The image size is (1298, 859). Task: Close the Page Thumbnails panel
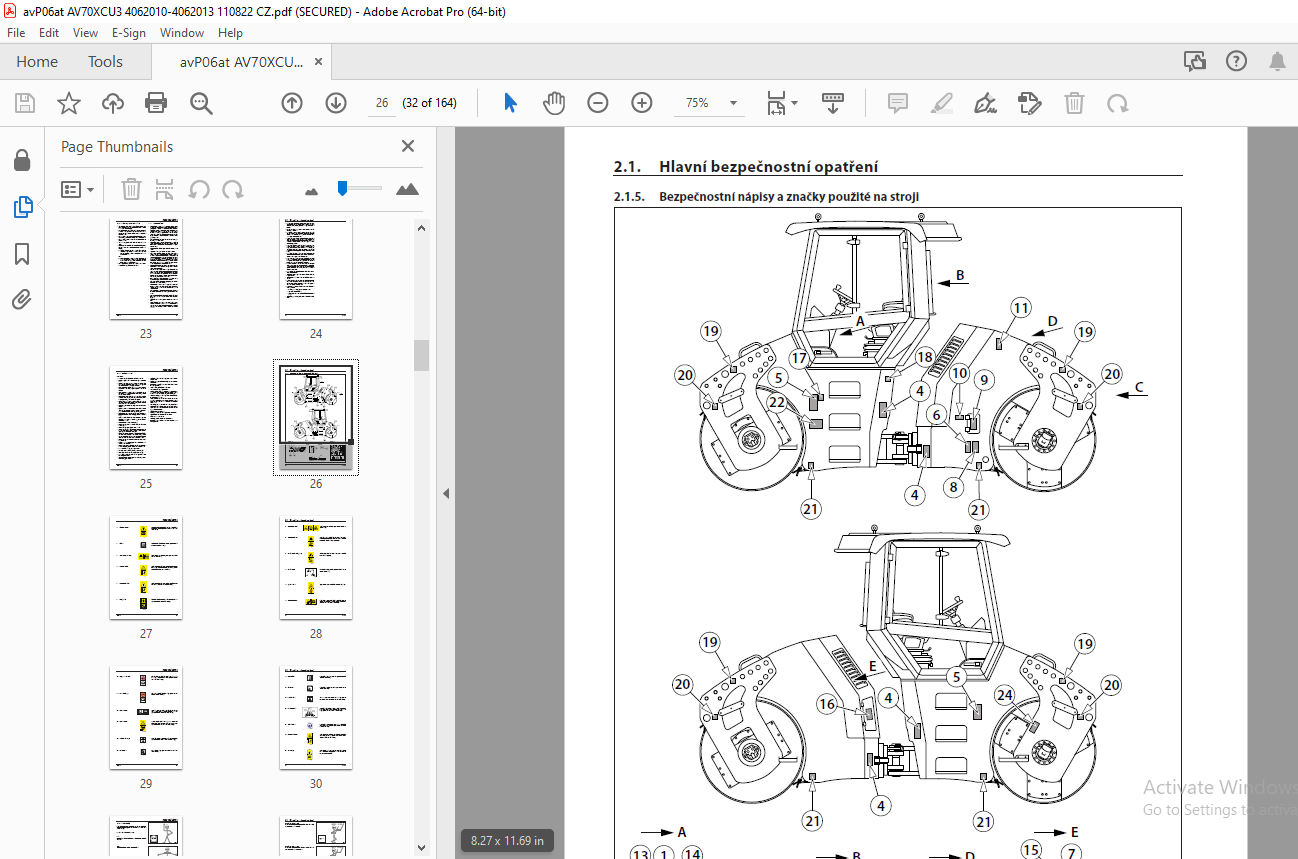pyautogui.click(x=408, y=146)
